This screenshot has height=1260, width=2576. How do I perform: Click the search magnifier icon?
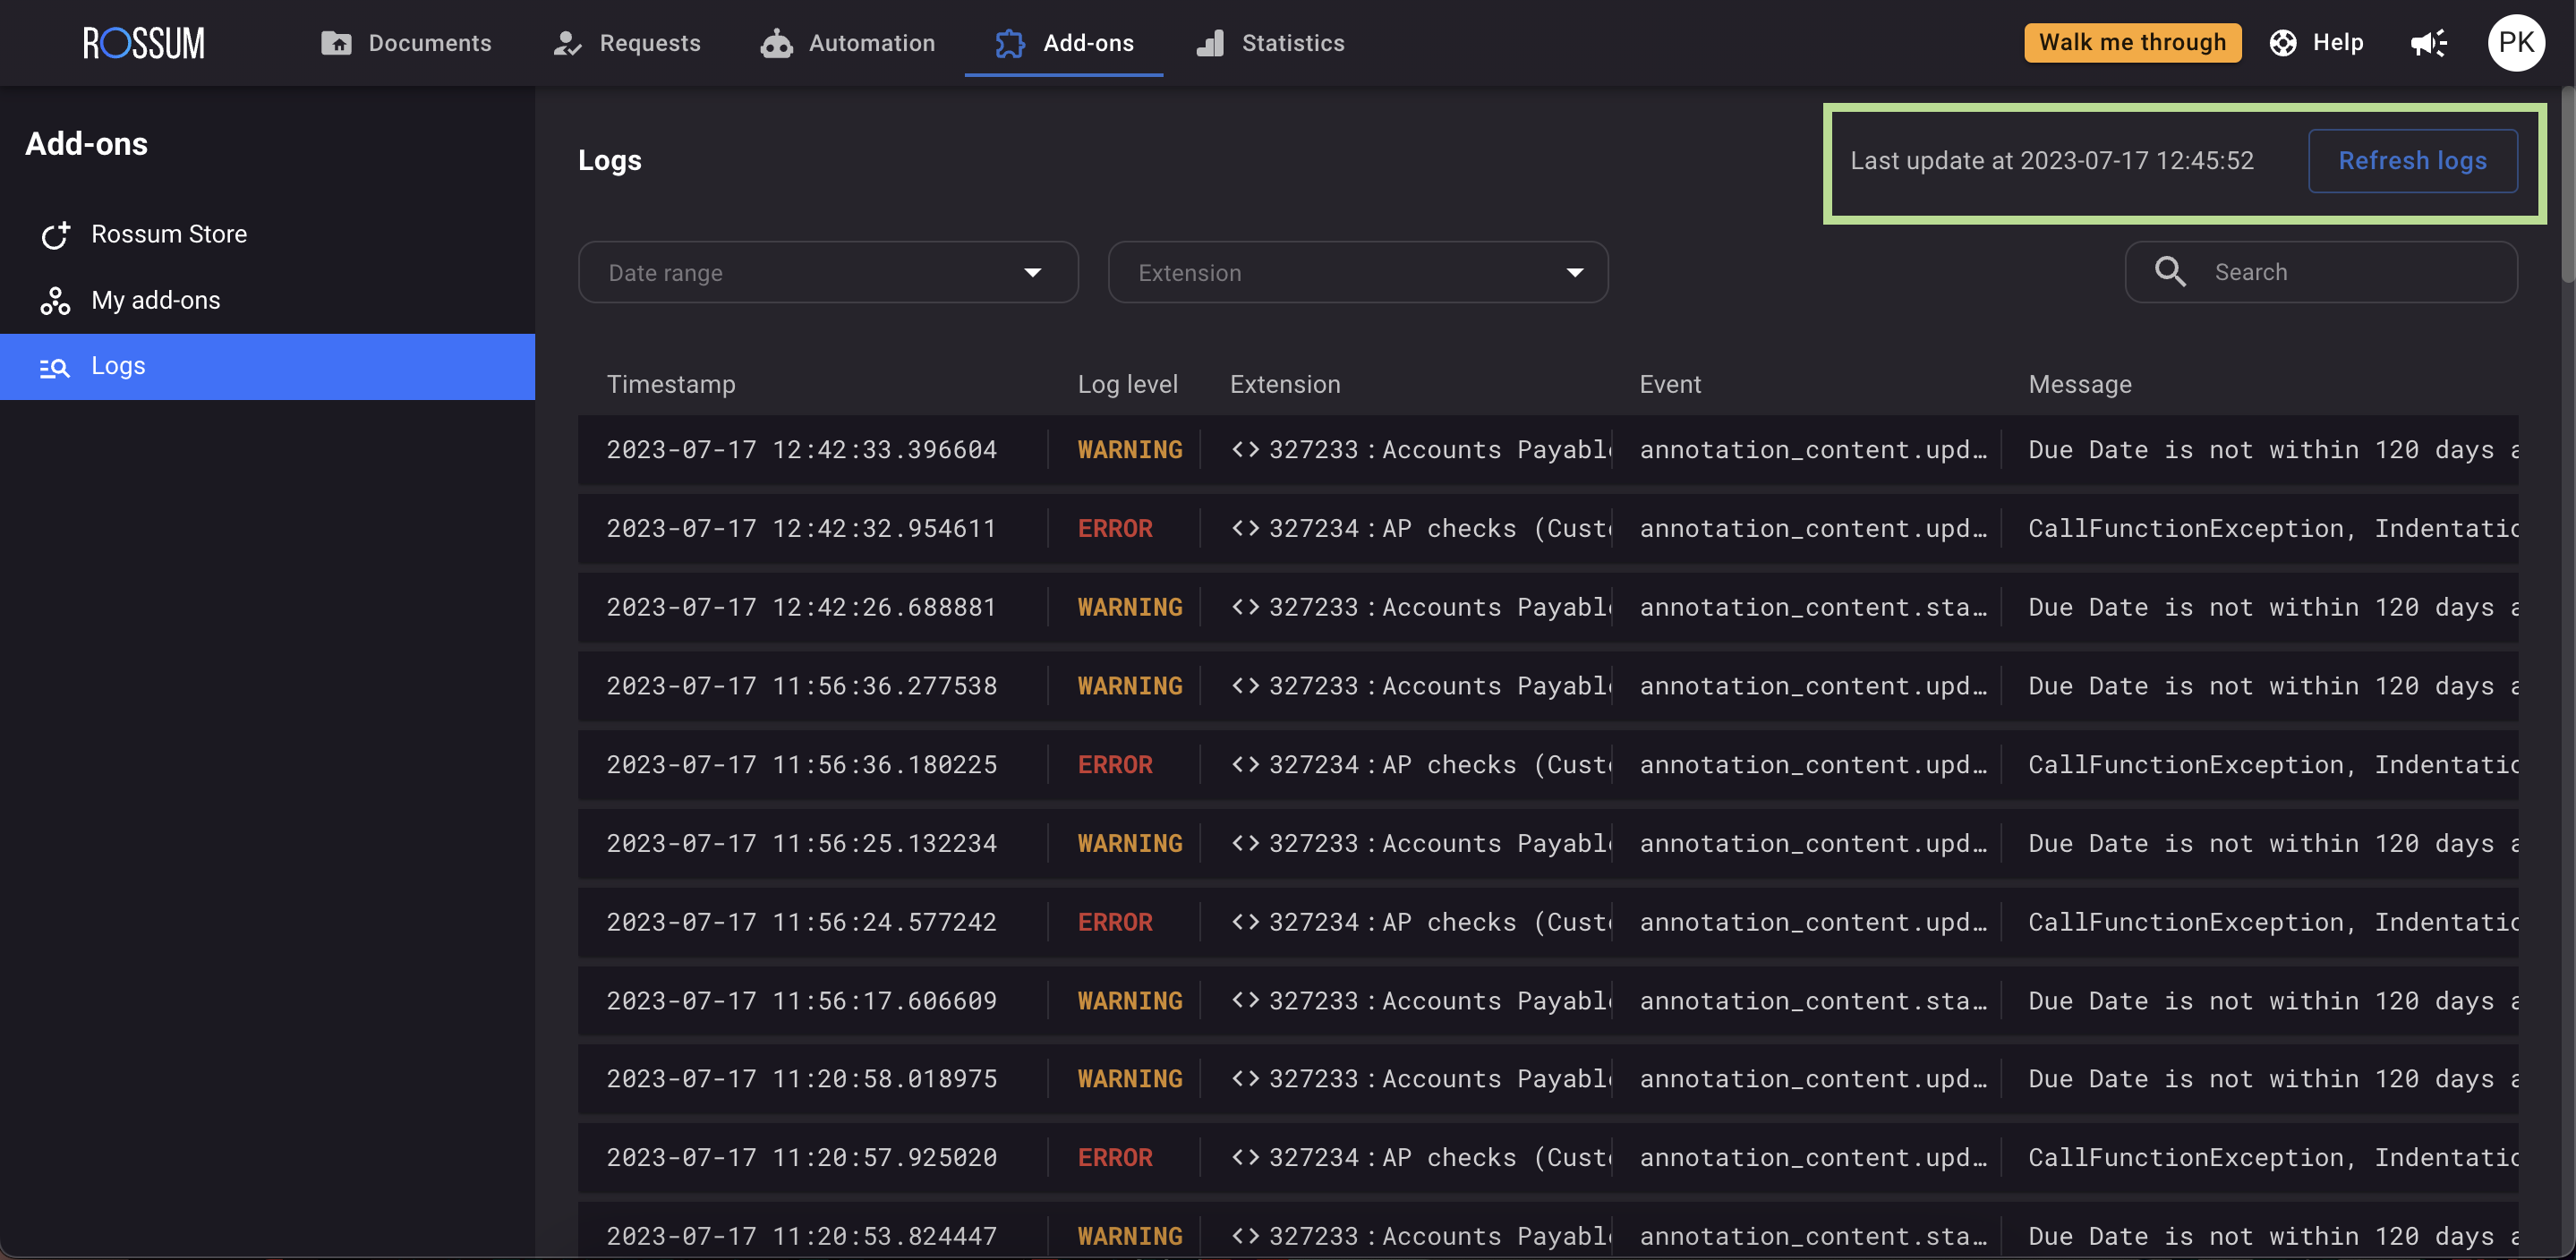[2169, 272]
